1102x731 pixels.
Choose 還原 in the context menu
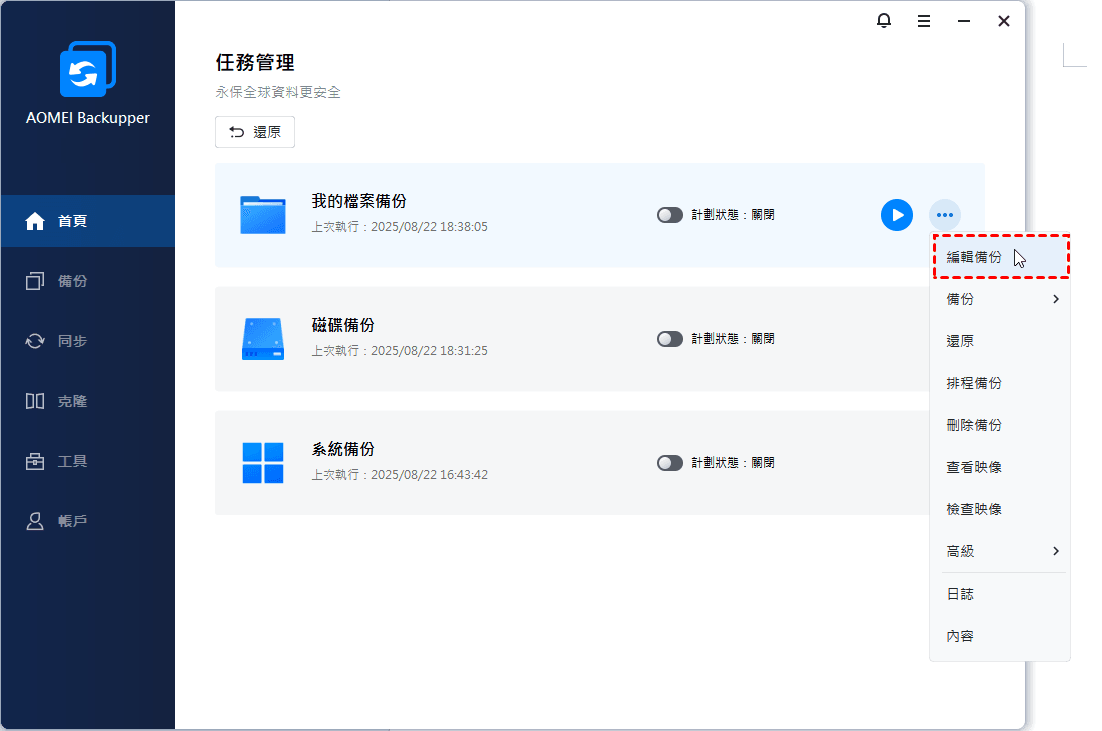coord(999,341)
